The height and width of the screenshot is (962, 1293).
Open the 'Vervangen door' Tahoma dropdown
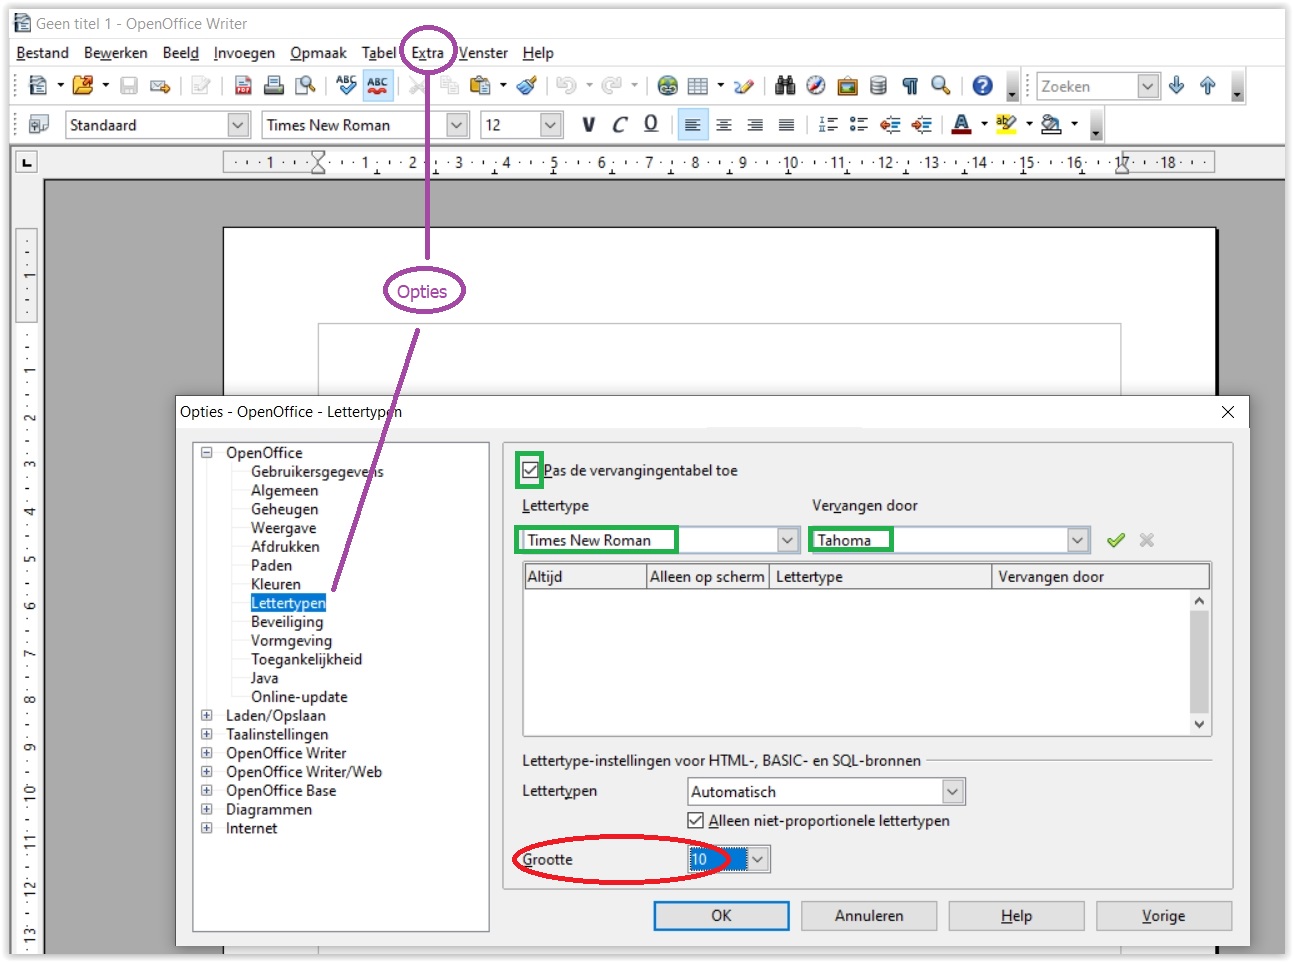1077,540
